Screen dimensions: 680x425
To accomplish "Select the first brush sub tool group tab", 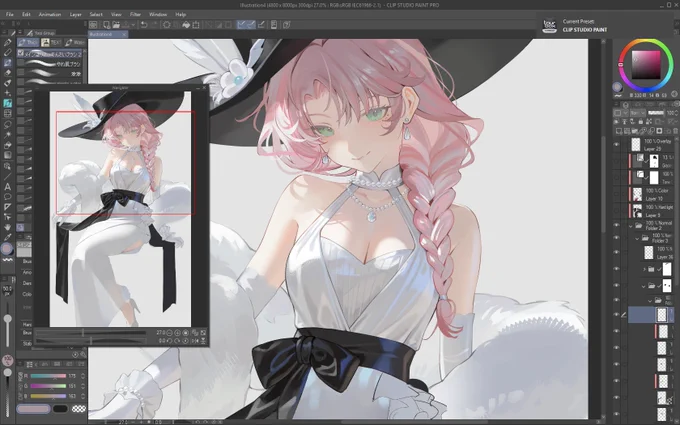I will [28, 42].
